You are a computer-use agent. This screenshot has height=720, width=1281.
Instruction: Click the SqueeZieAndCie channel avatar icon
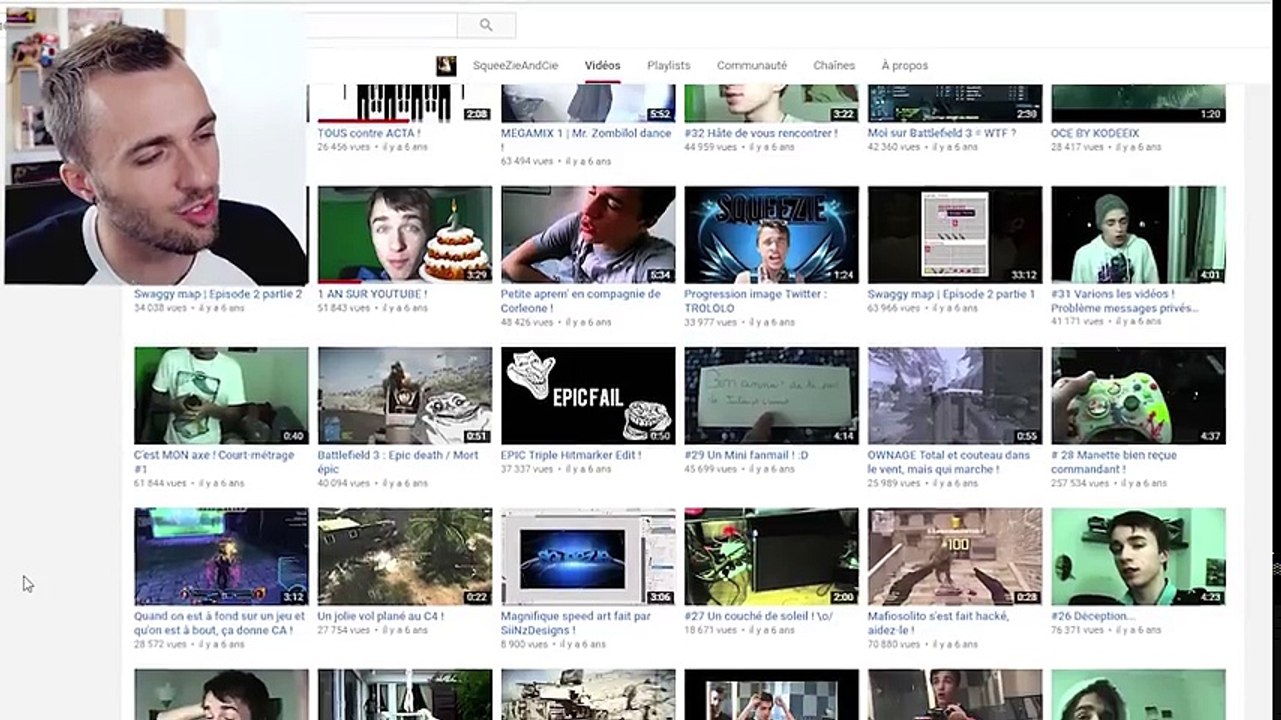tap(446, 66)
